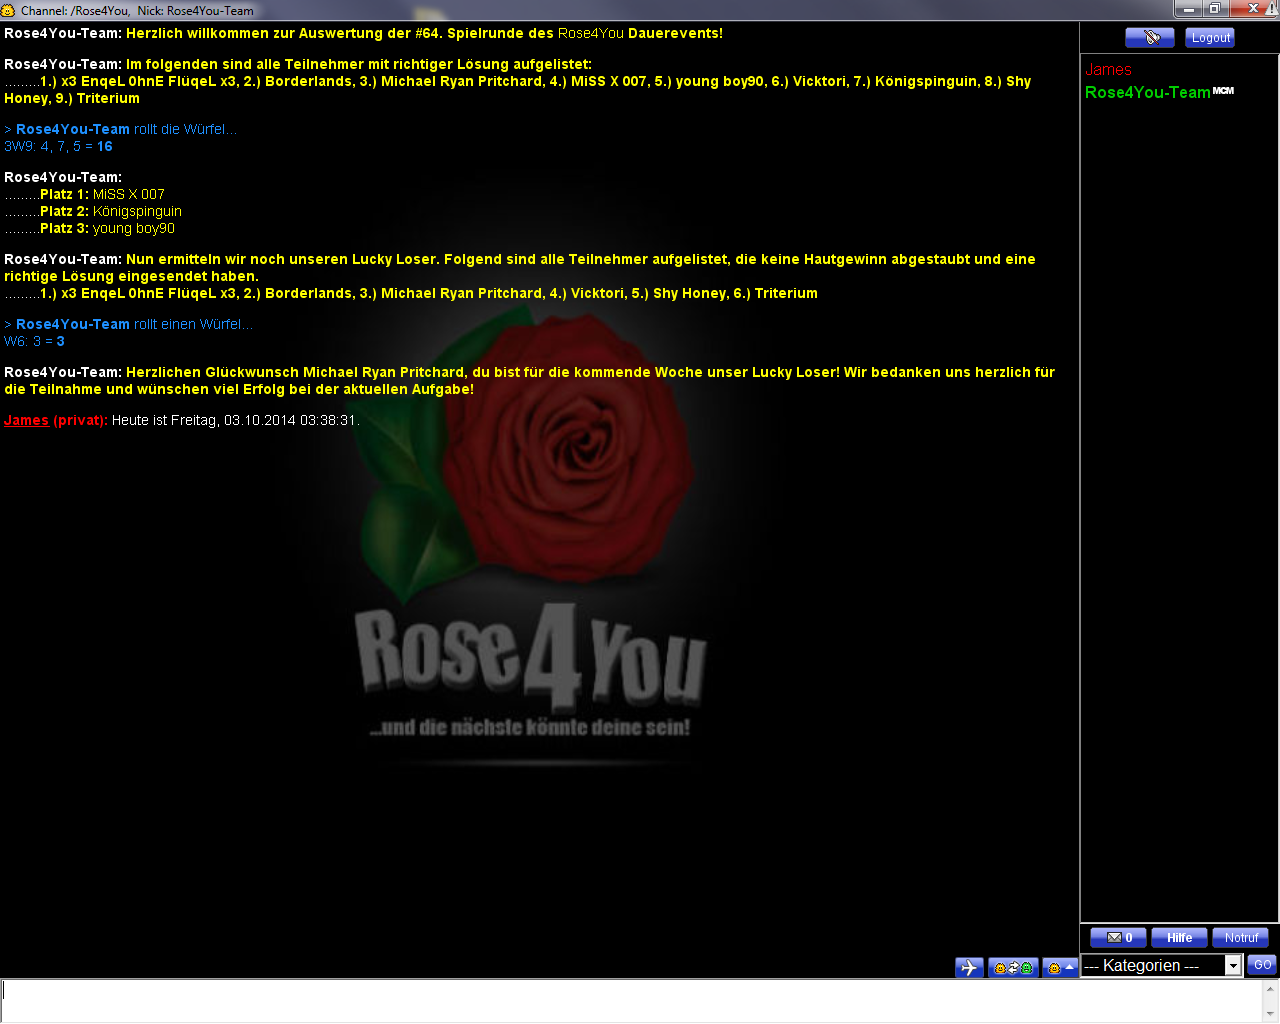Click the smiley swap icon button
Screen dimensions: 1280x1024
pos(1012,967)
